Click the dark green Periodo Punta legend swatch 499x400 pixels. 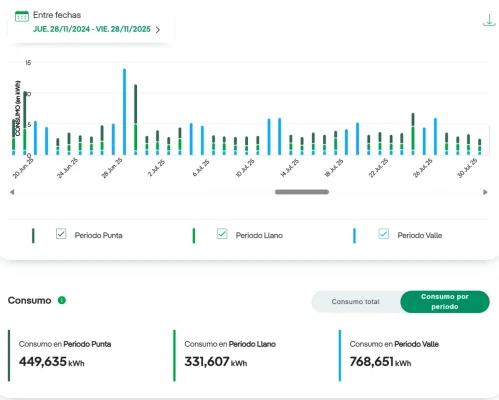tap(33, 236)
